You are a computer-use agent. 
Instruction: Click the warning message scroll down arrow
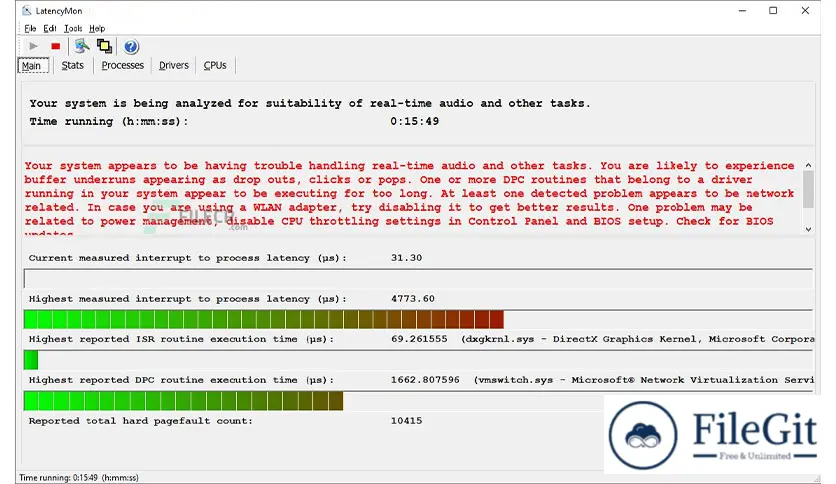click(x=808, y=229)
